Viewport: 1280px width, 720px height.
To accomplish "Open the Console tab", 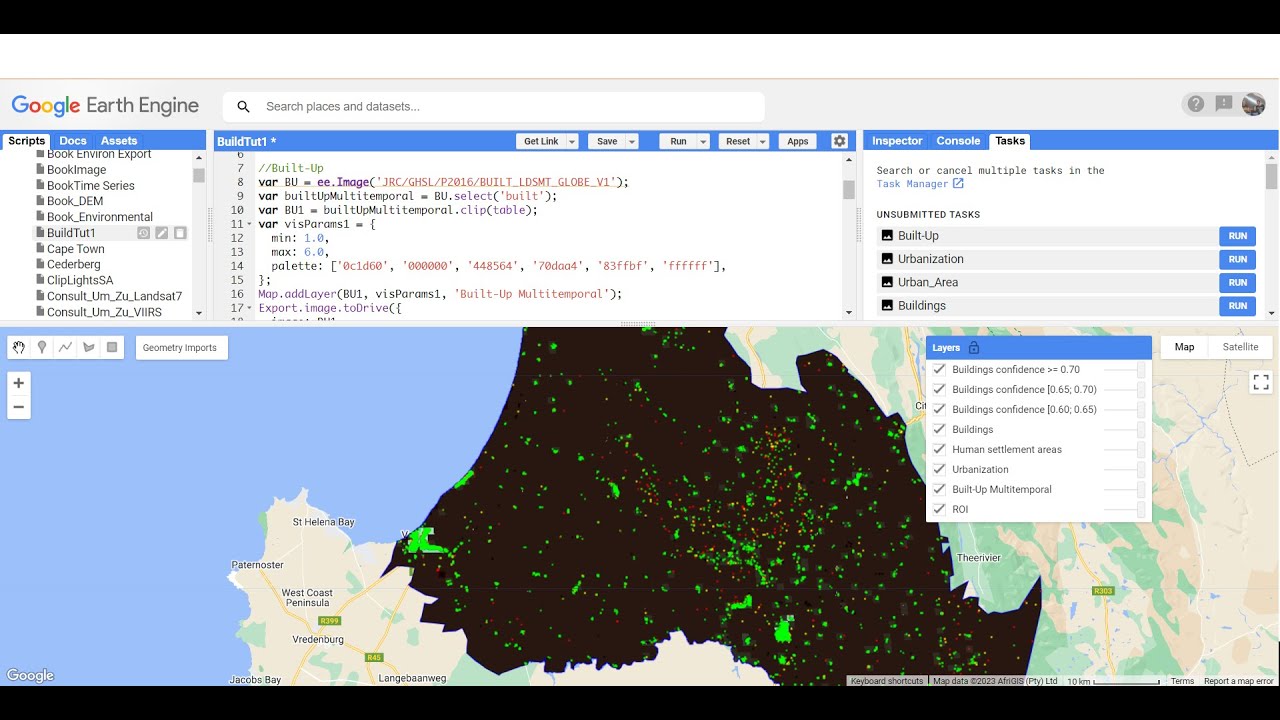I will 958,141.
